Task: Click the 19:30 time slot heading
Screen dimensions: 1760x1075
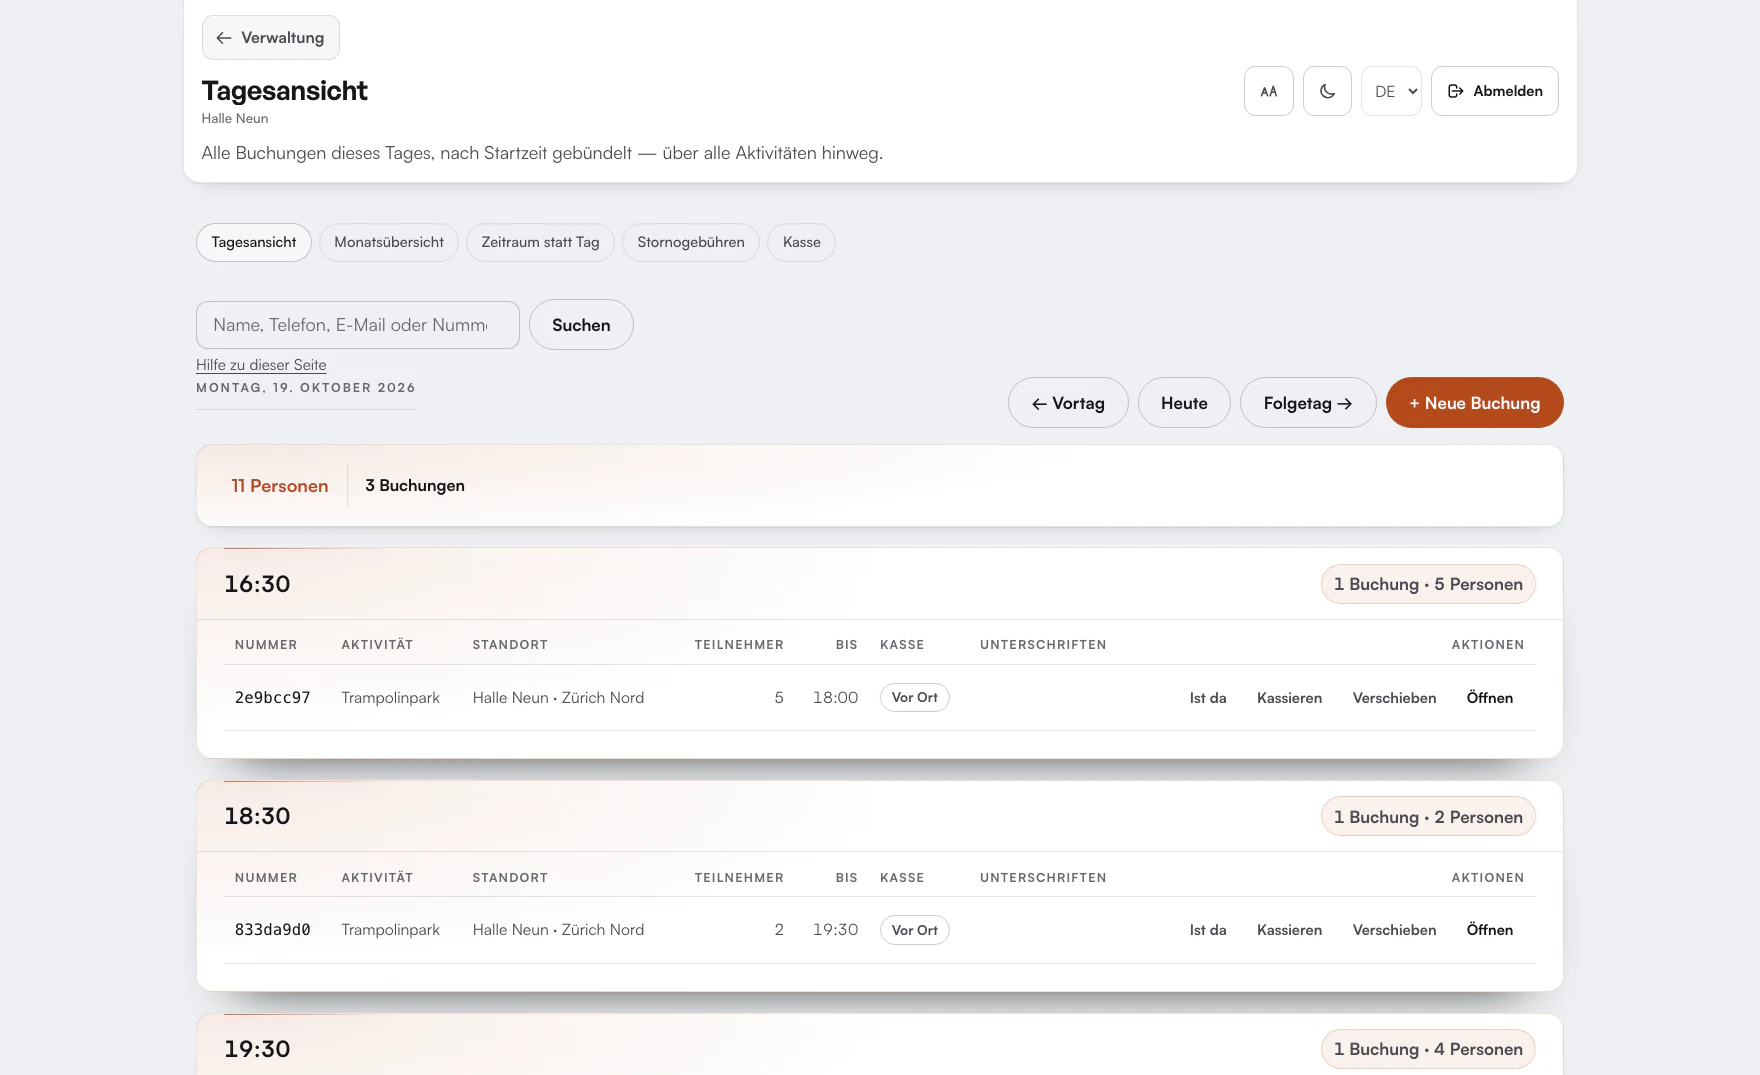Action: [x=257, y=1049]
